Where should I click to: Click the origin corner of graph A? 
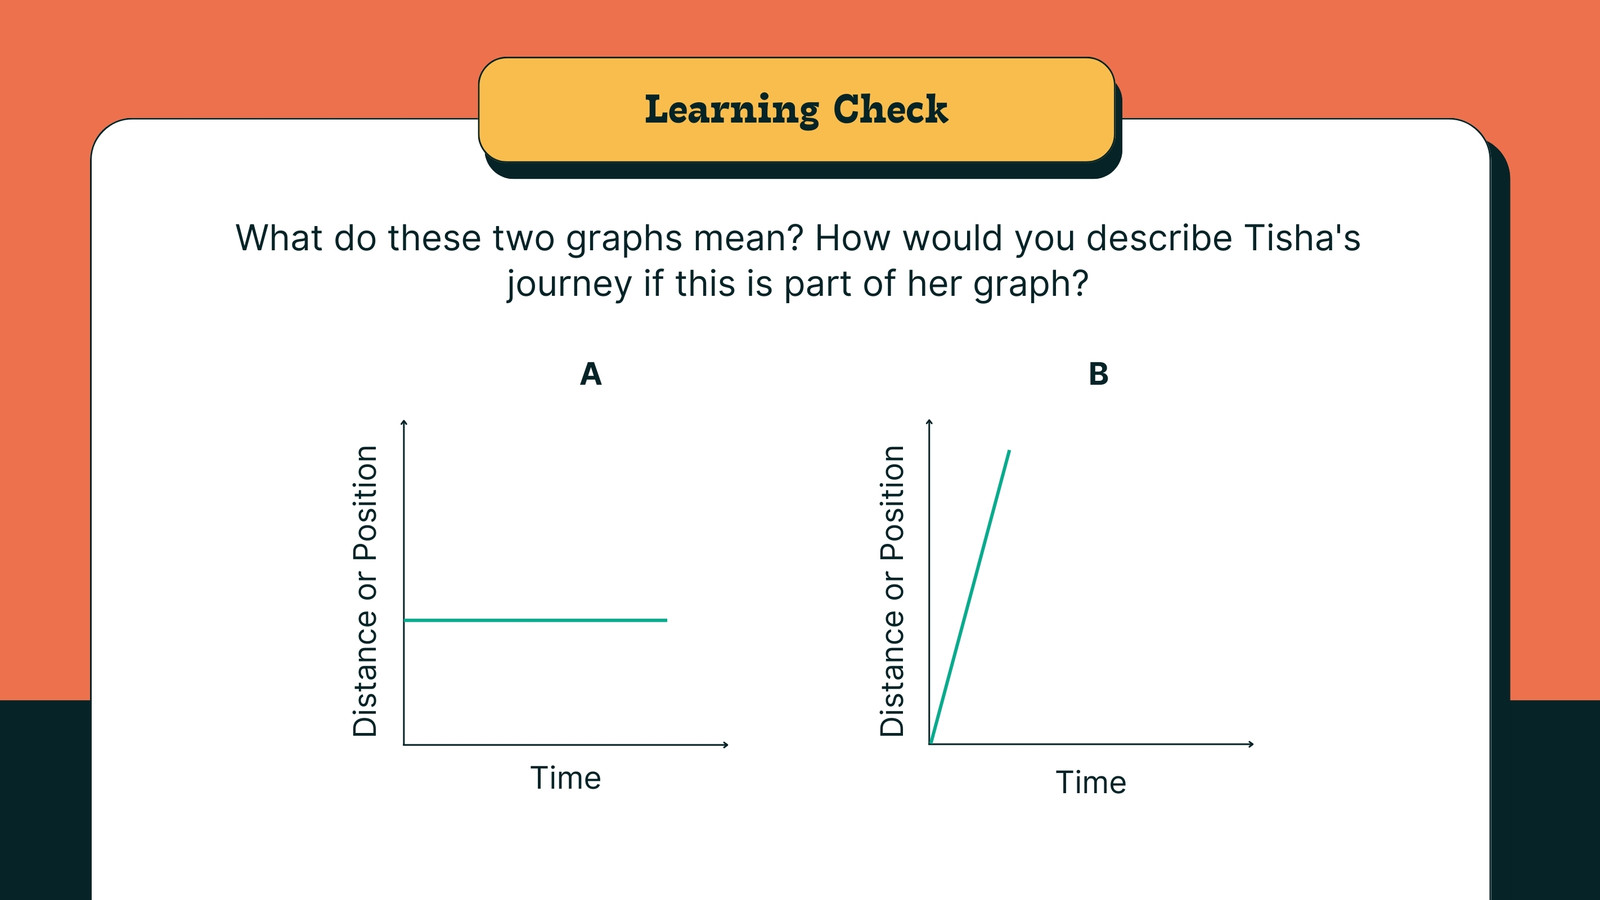[404, 744]
